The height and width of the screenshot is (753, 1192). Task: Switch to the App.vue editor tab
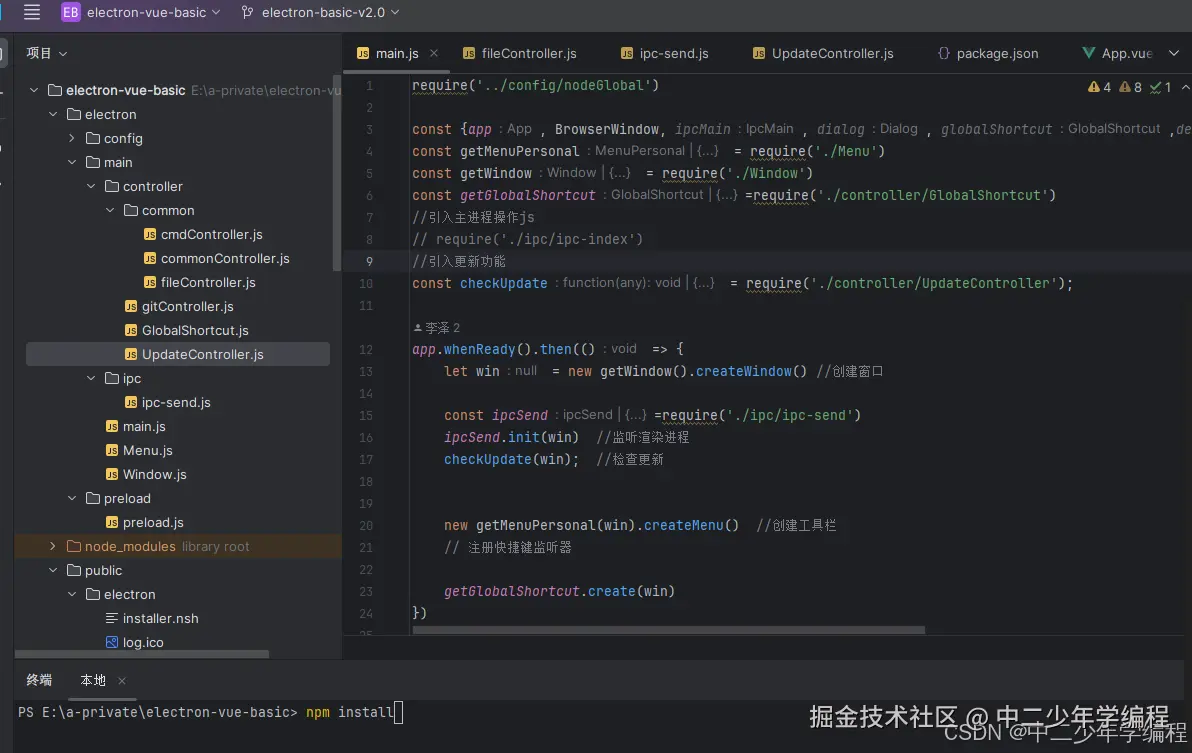pyautogui.click(x=1127, y=53)
